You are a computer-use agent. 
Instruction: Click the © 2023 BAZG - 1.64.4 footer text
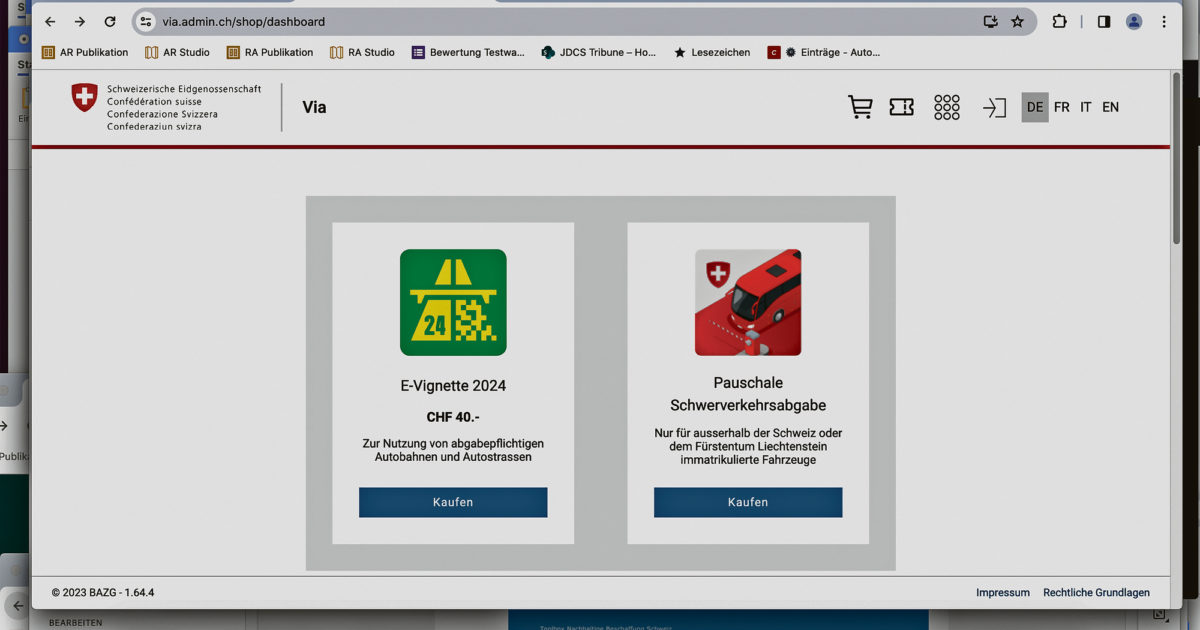point(103,592)
